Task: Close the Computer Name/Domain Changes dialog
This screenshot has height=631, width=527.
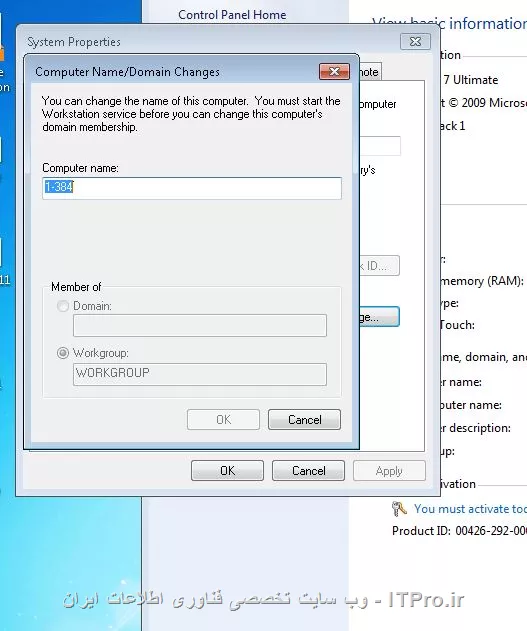Action: click(x=334, y=72)
